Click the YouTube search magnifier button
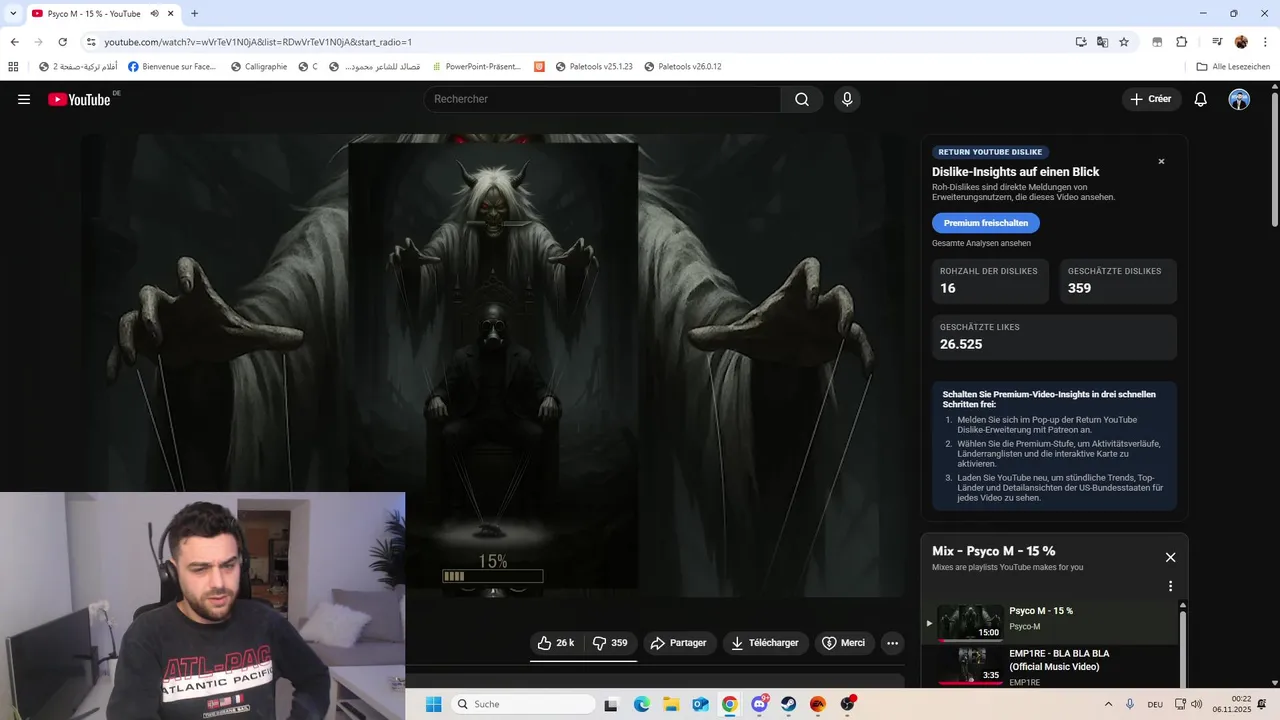The image size is (1280, 720). [802, 99]
